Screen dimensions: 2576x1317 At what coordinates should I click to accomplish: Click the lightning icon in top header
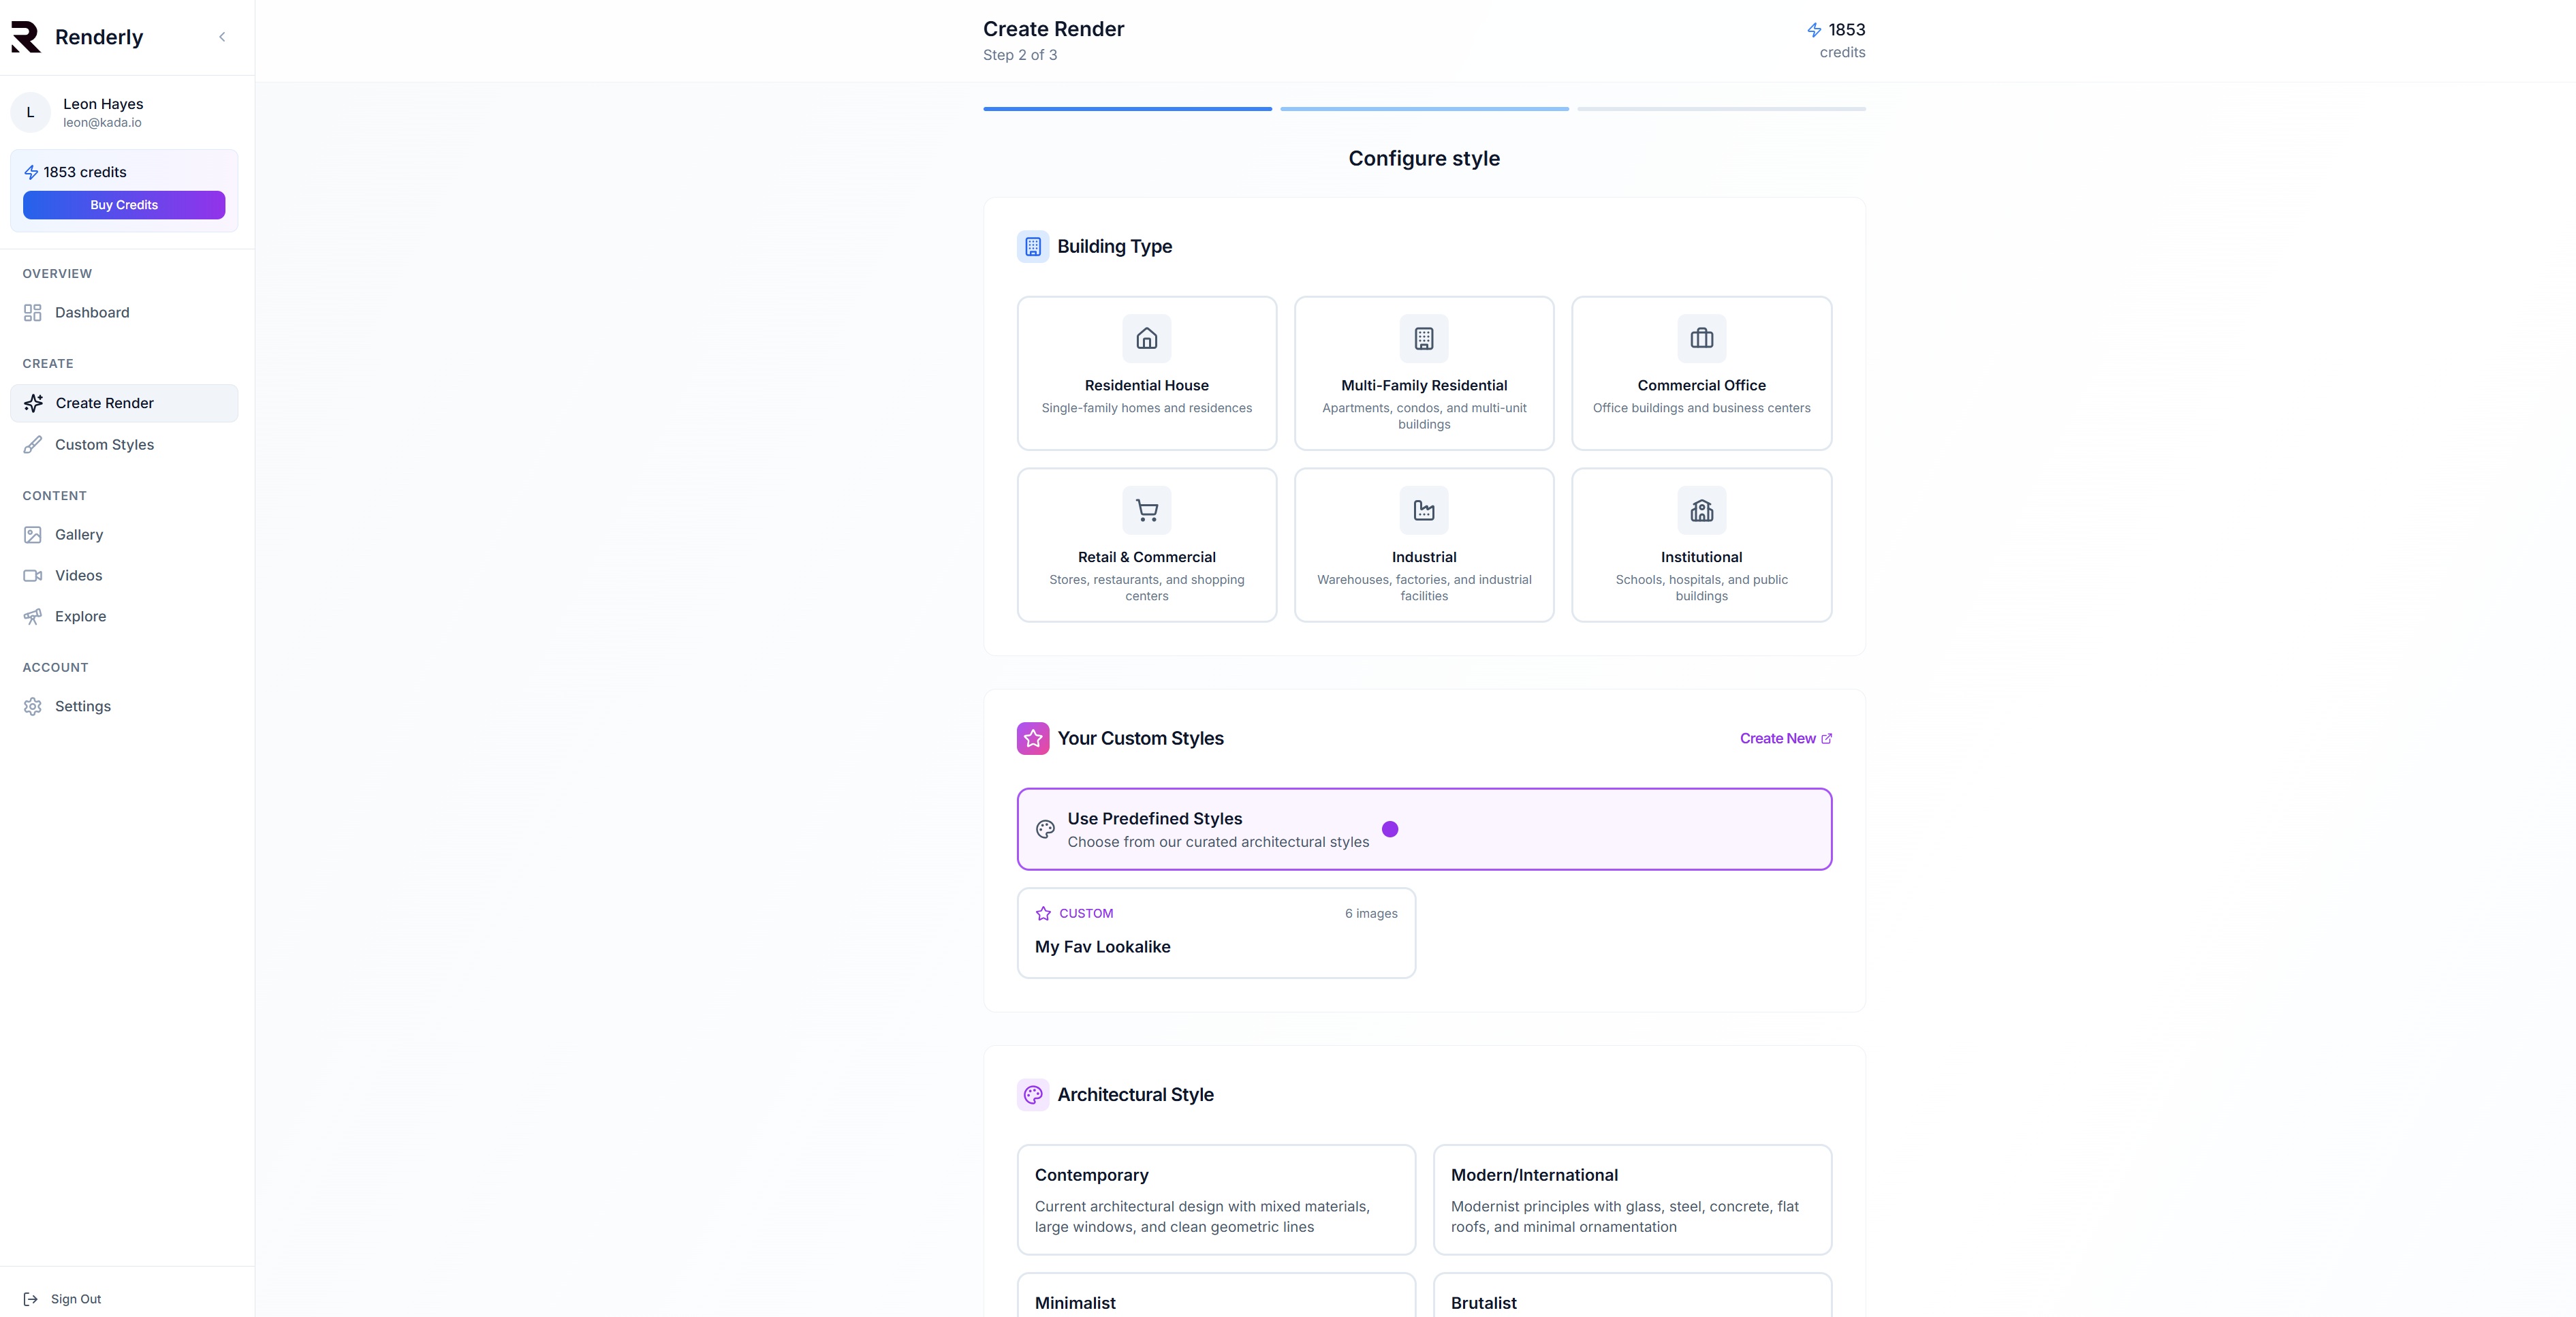1814,30
